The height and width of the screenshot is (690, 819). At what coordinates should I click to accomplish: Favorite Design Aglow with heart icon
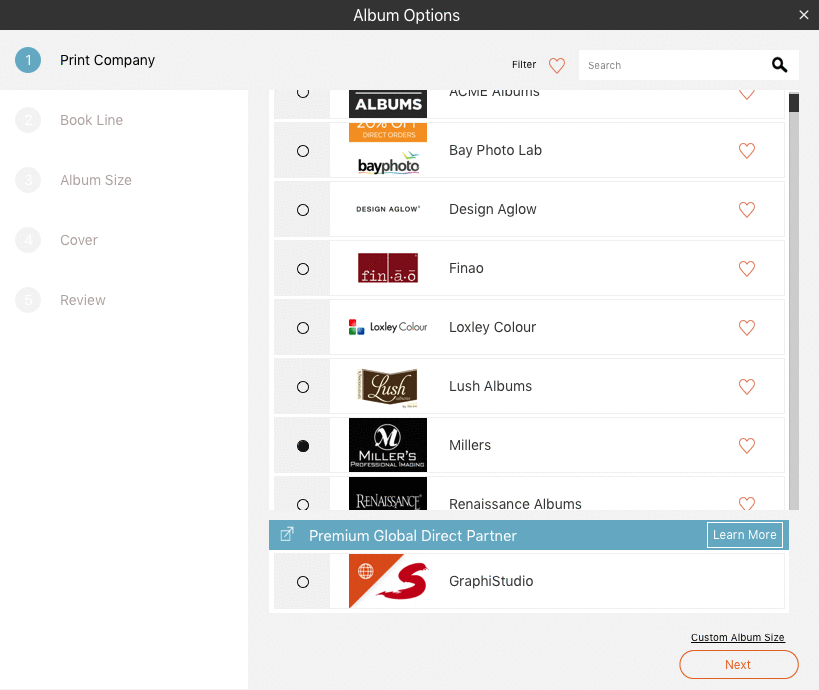[747, 209]
